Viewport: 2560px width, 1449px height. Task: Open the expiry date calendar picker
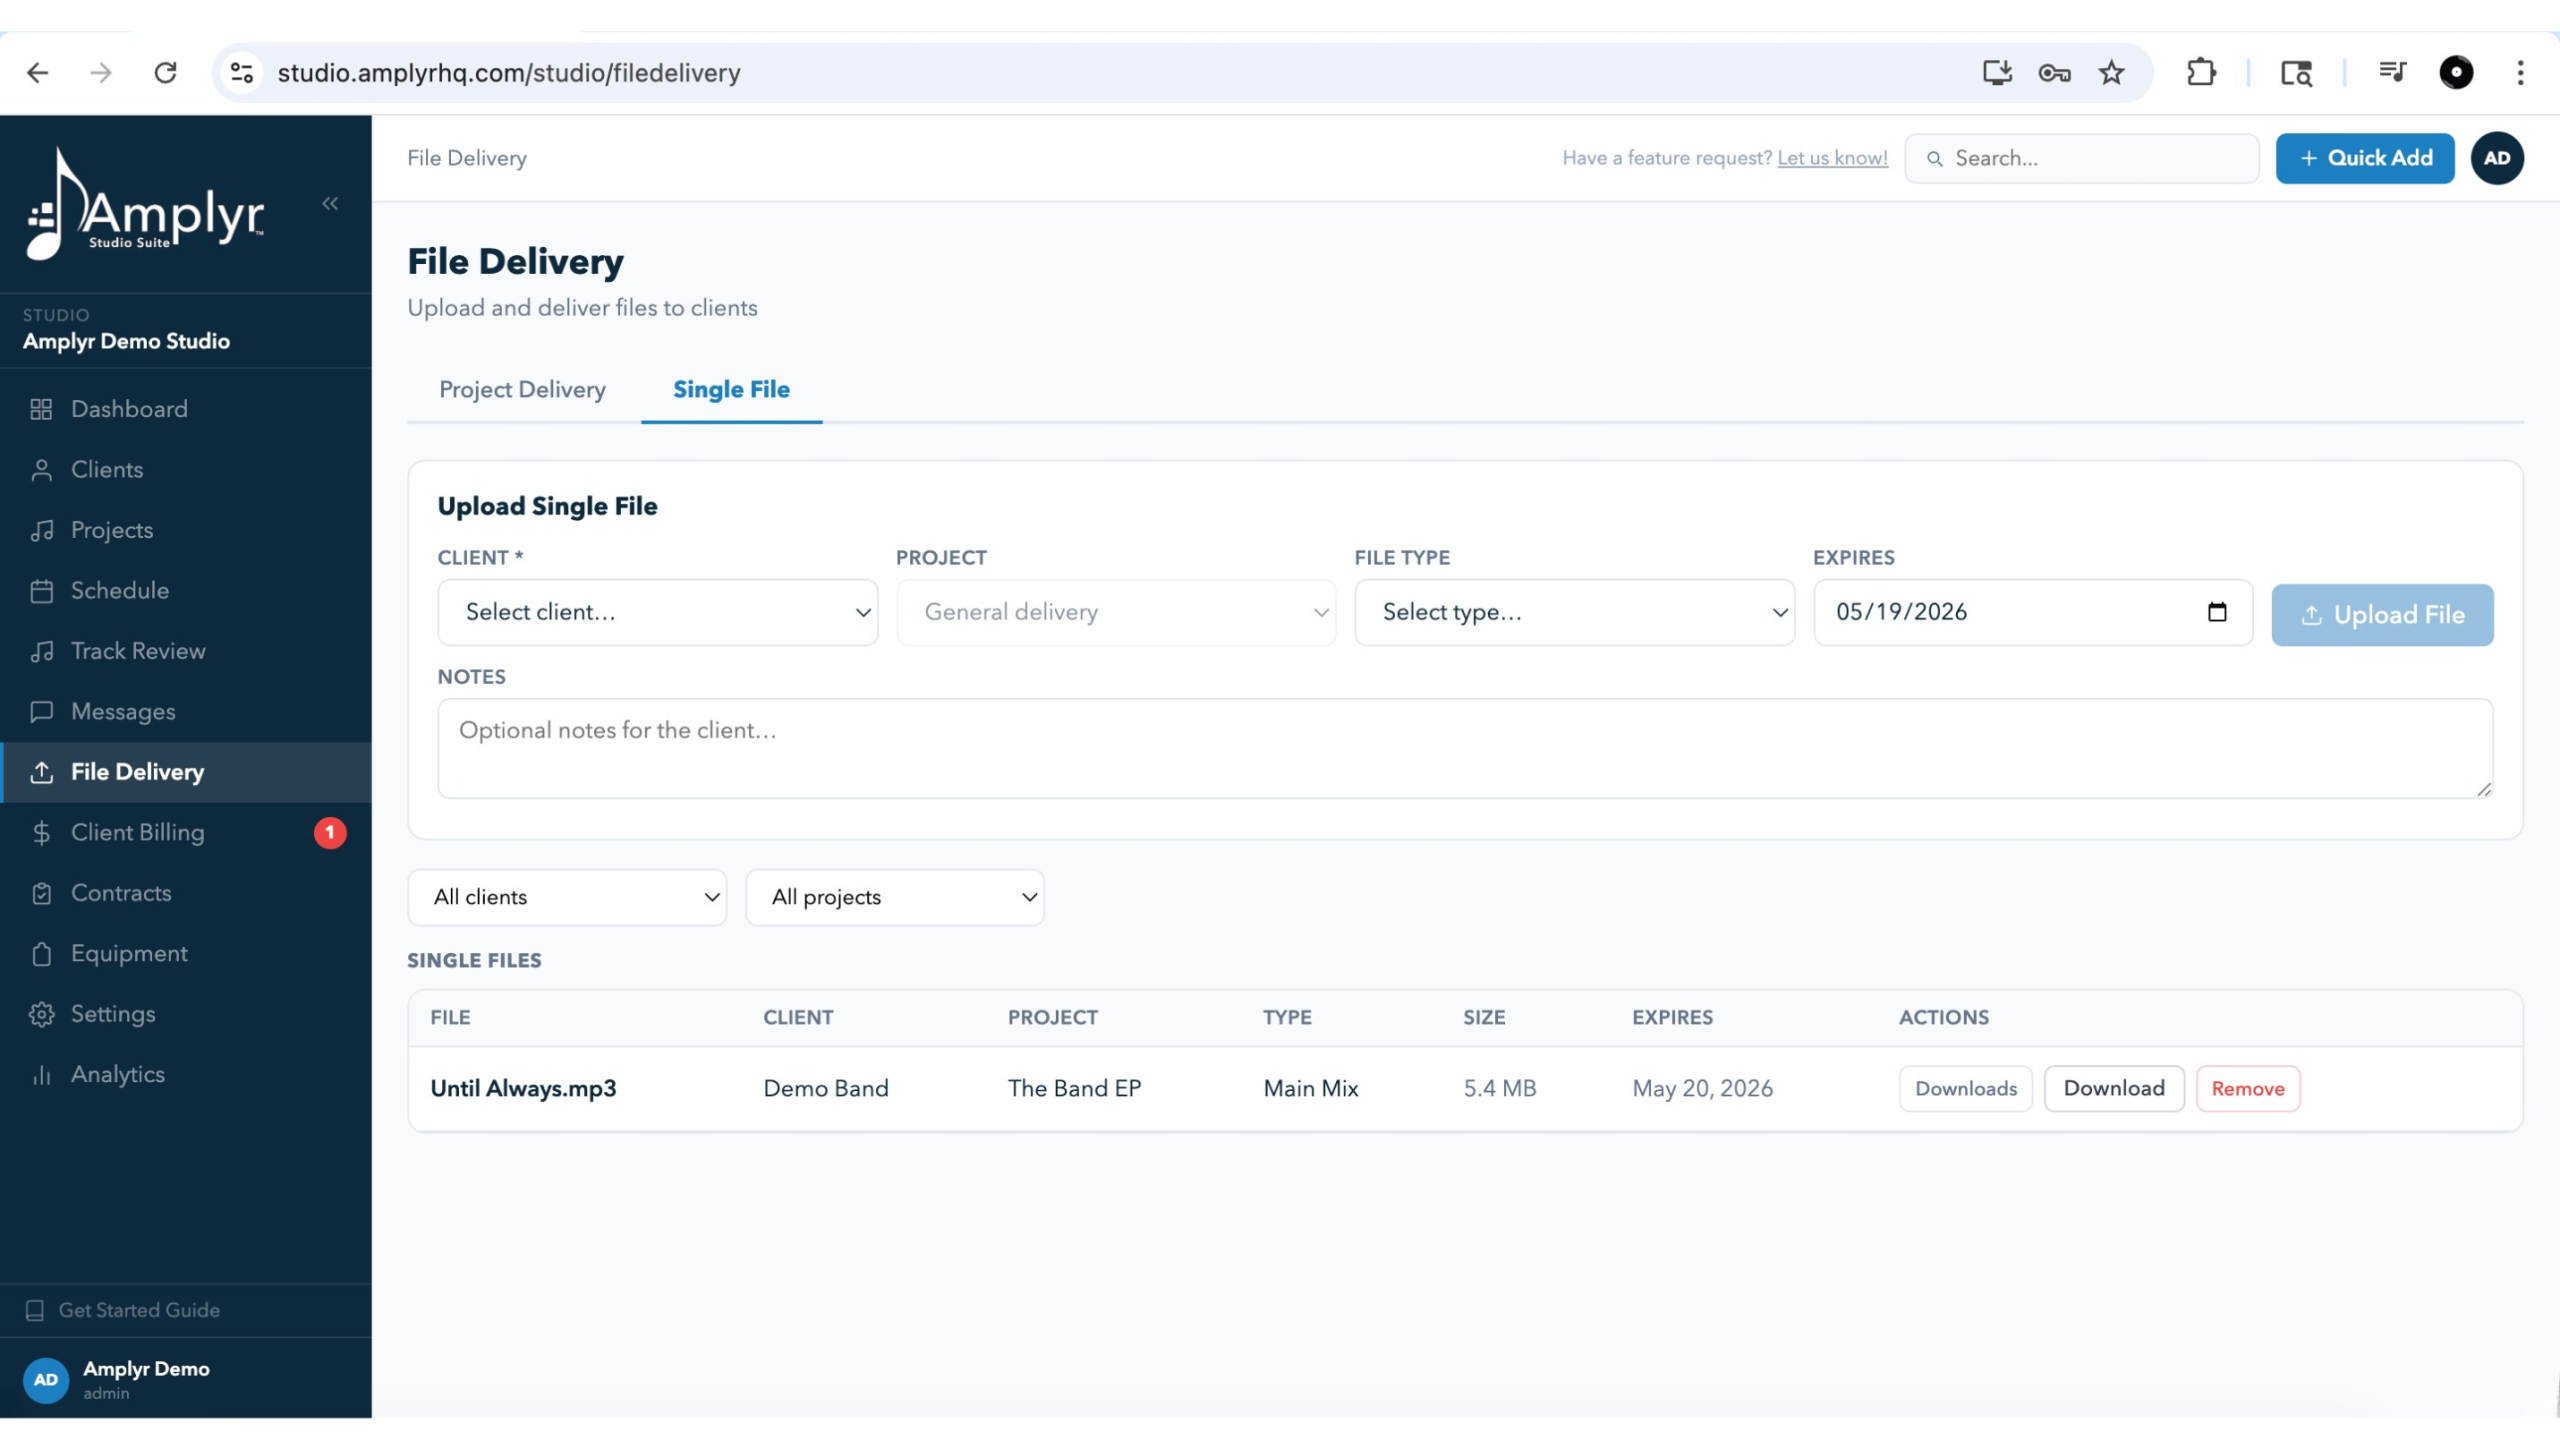coord(2218,611)
